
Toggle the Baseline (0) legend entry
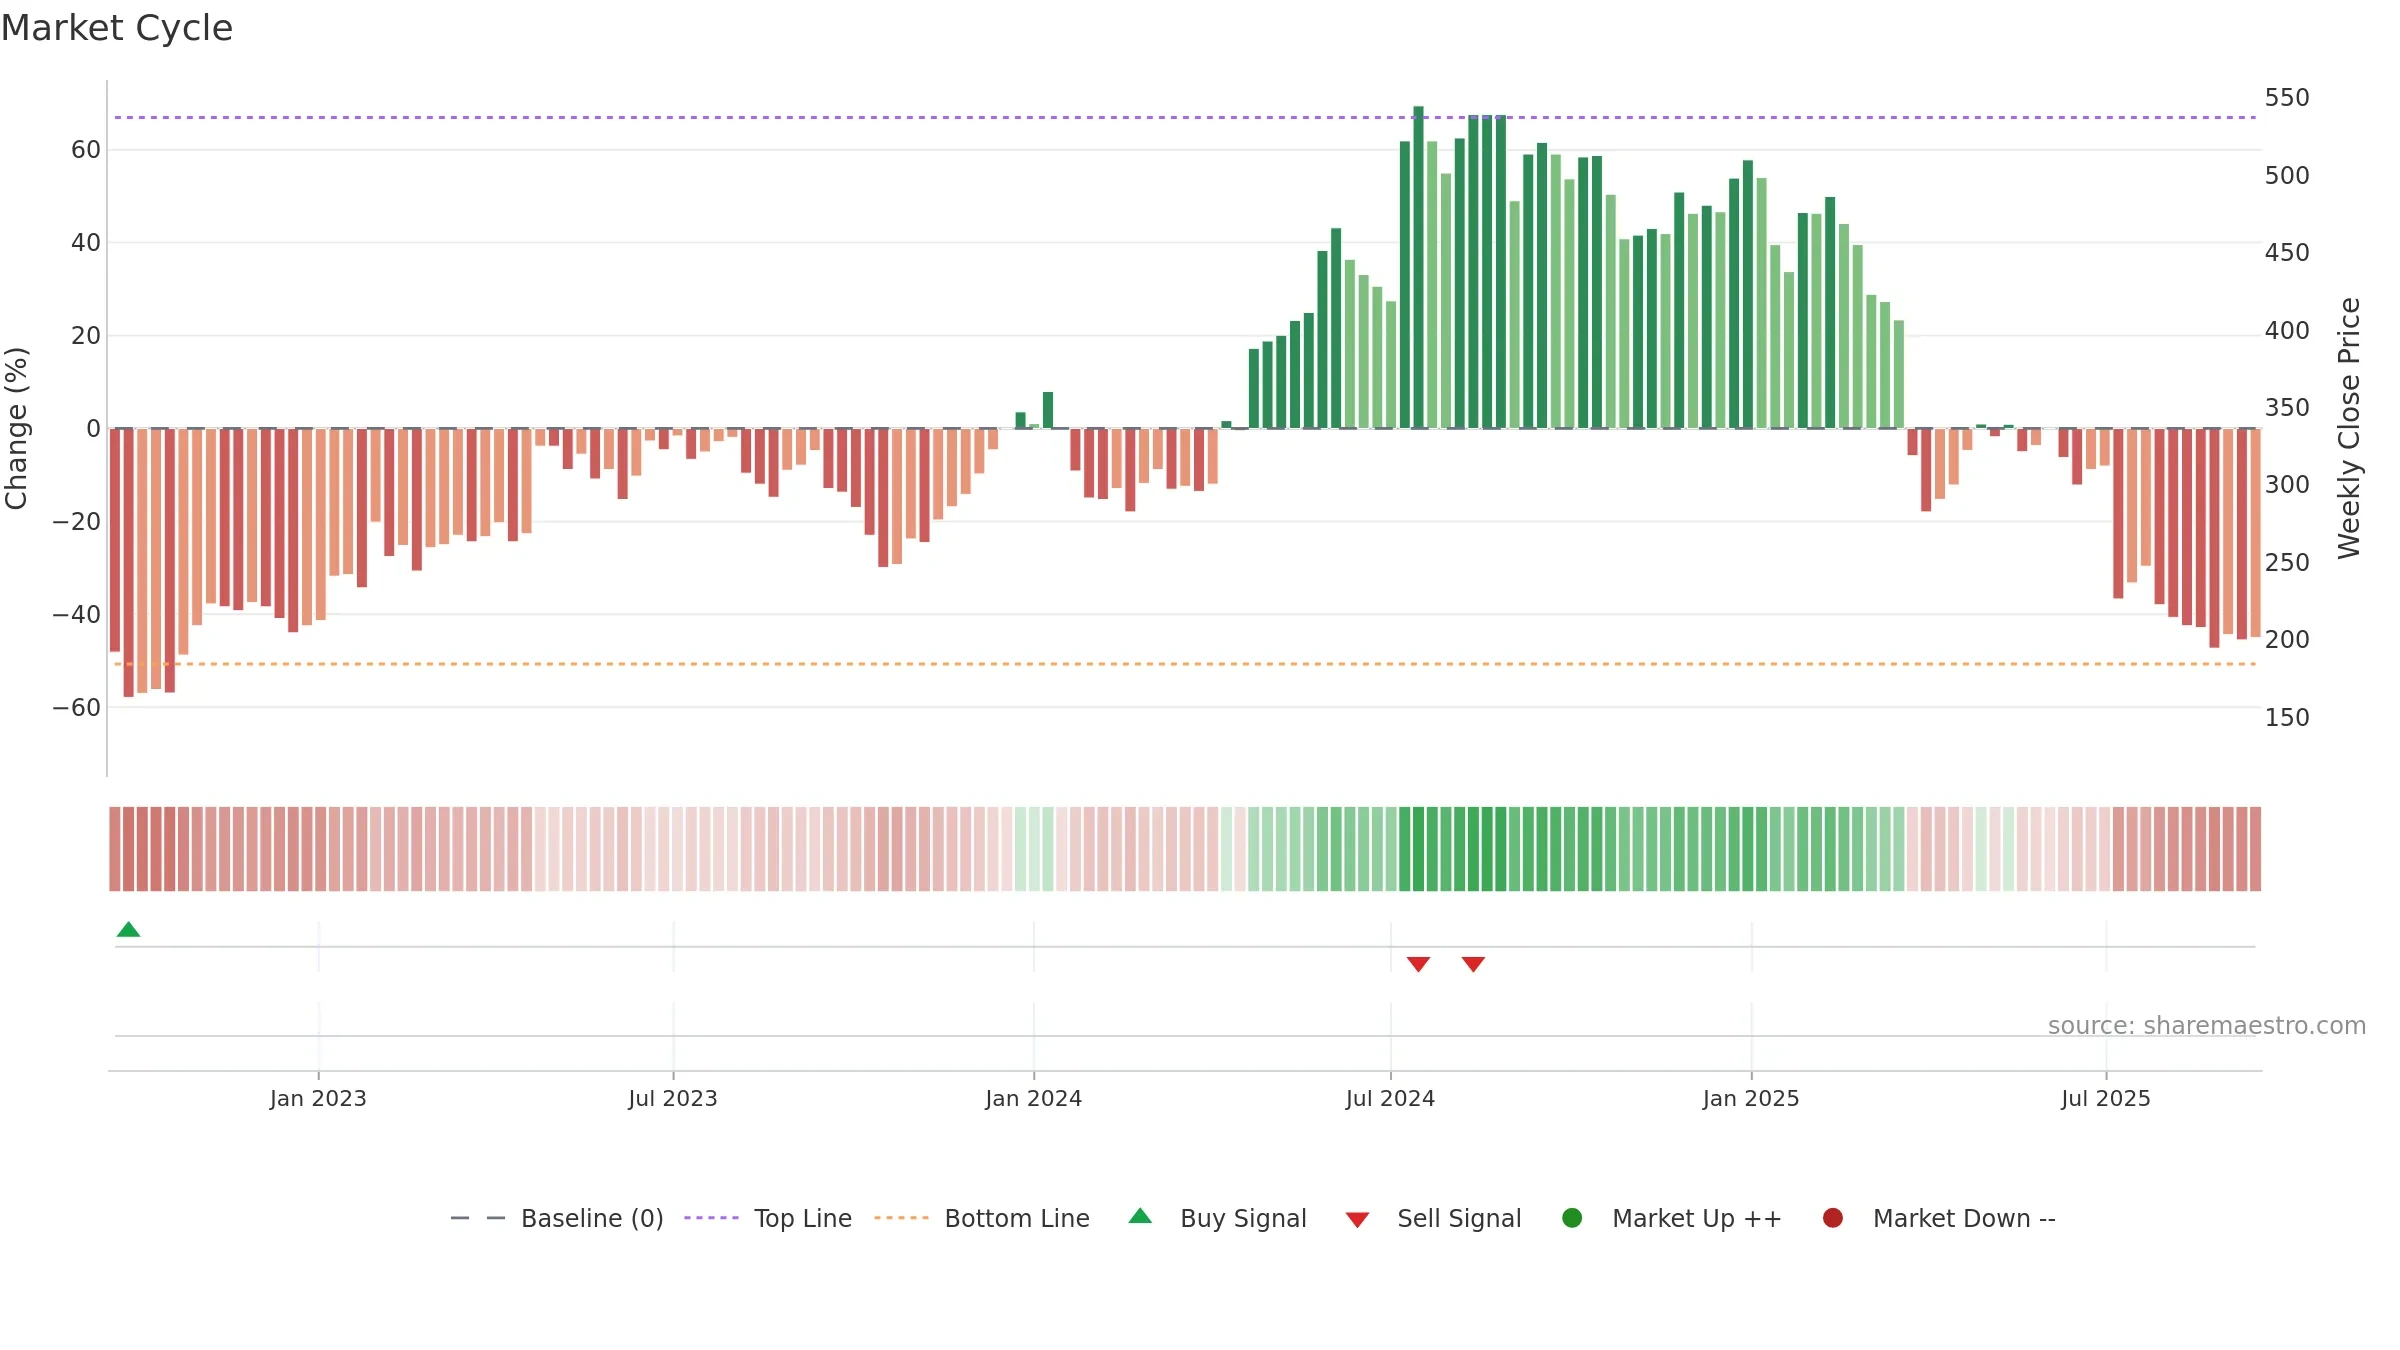click(x=557, y=1218)
